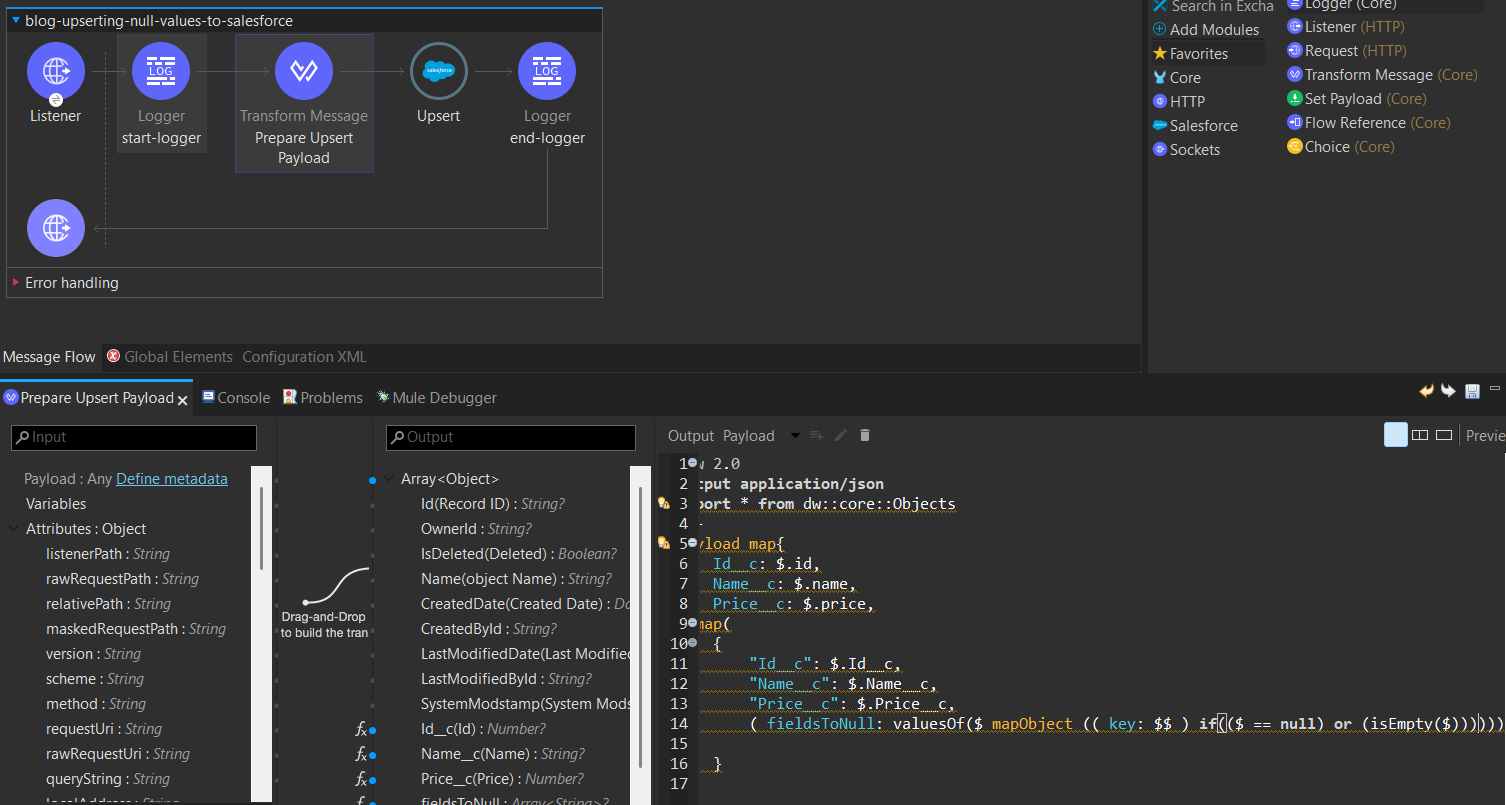The width and height of the screenshot is (1506, 805).
Task: Click the trash icon to delete output target
Action: [865, 435]
